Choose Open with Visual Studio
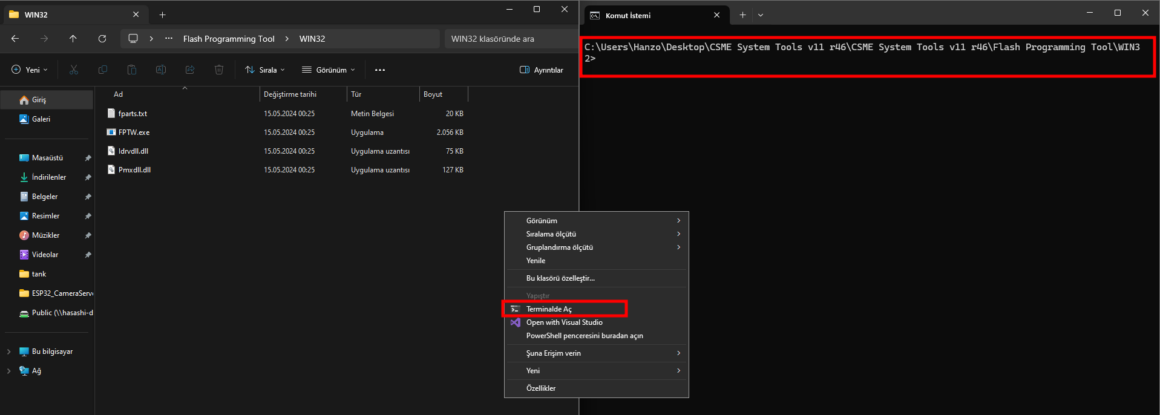1160x415 pixels. pyautogui.click(x=596, y=322)
